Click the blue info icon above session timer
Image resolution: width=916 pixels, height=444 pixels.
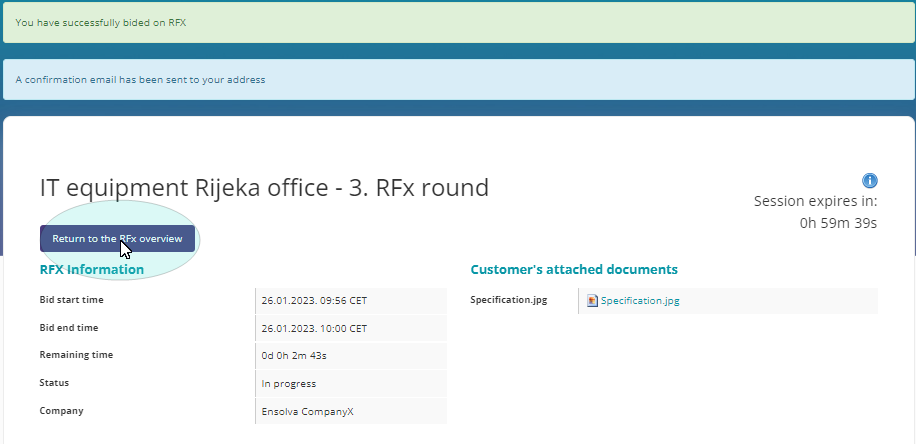tap(869, 181)
